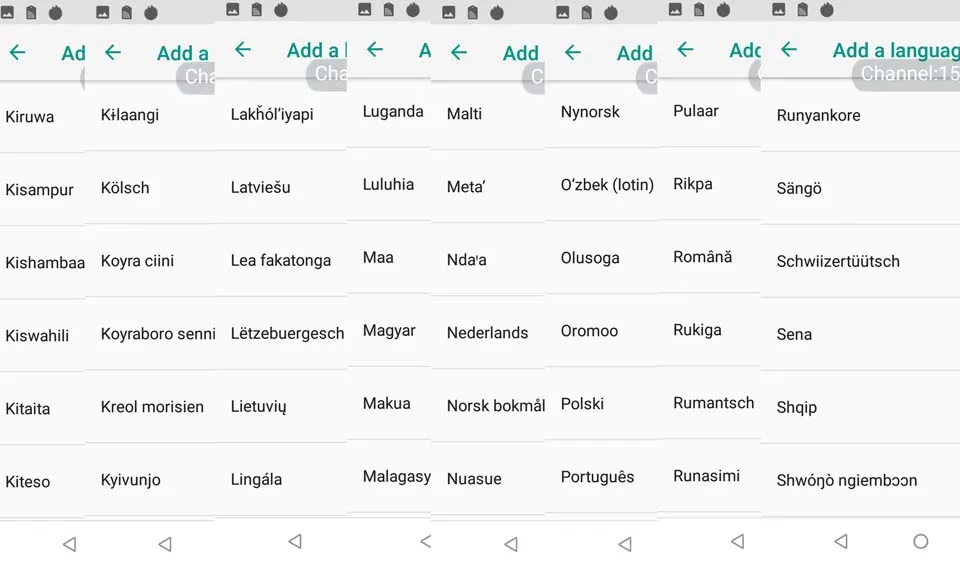
Task: Tap the navigation back triangle below Shwóŋò ngiembɔɔn
Action: click(841, 541)
